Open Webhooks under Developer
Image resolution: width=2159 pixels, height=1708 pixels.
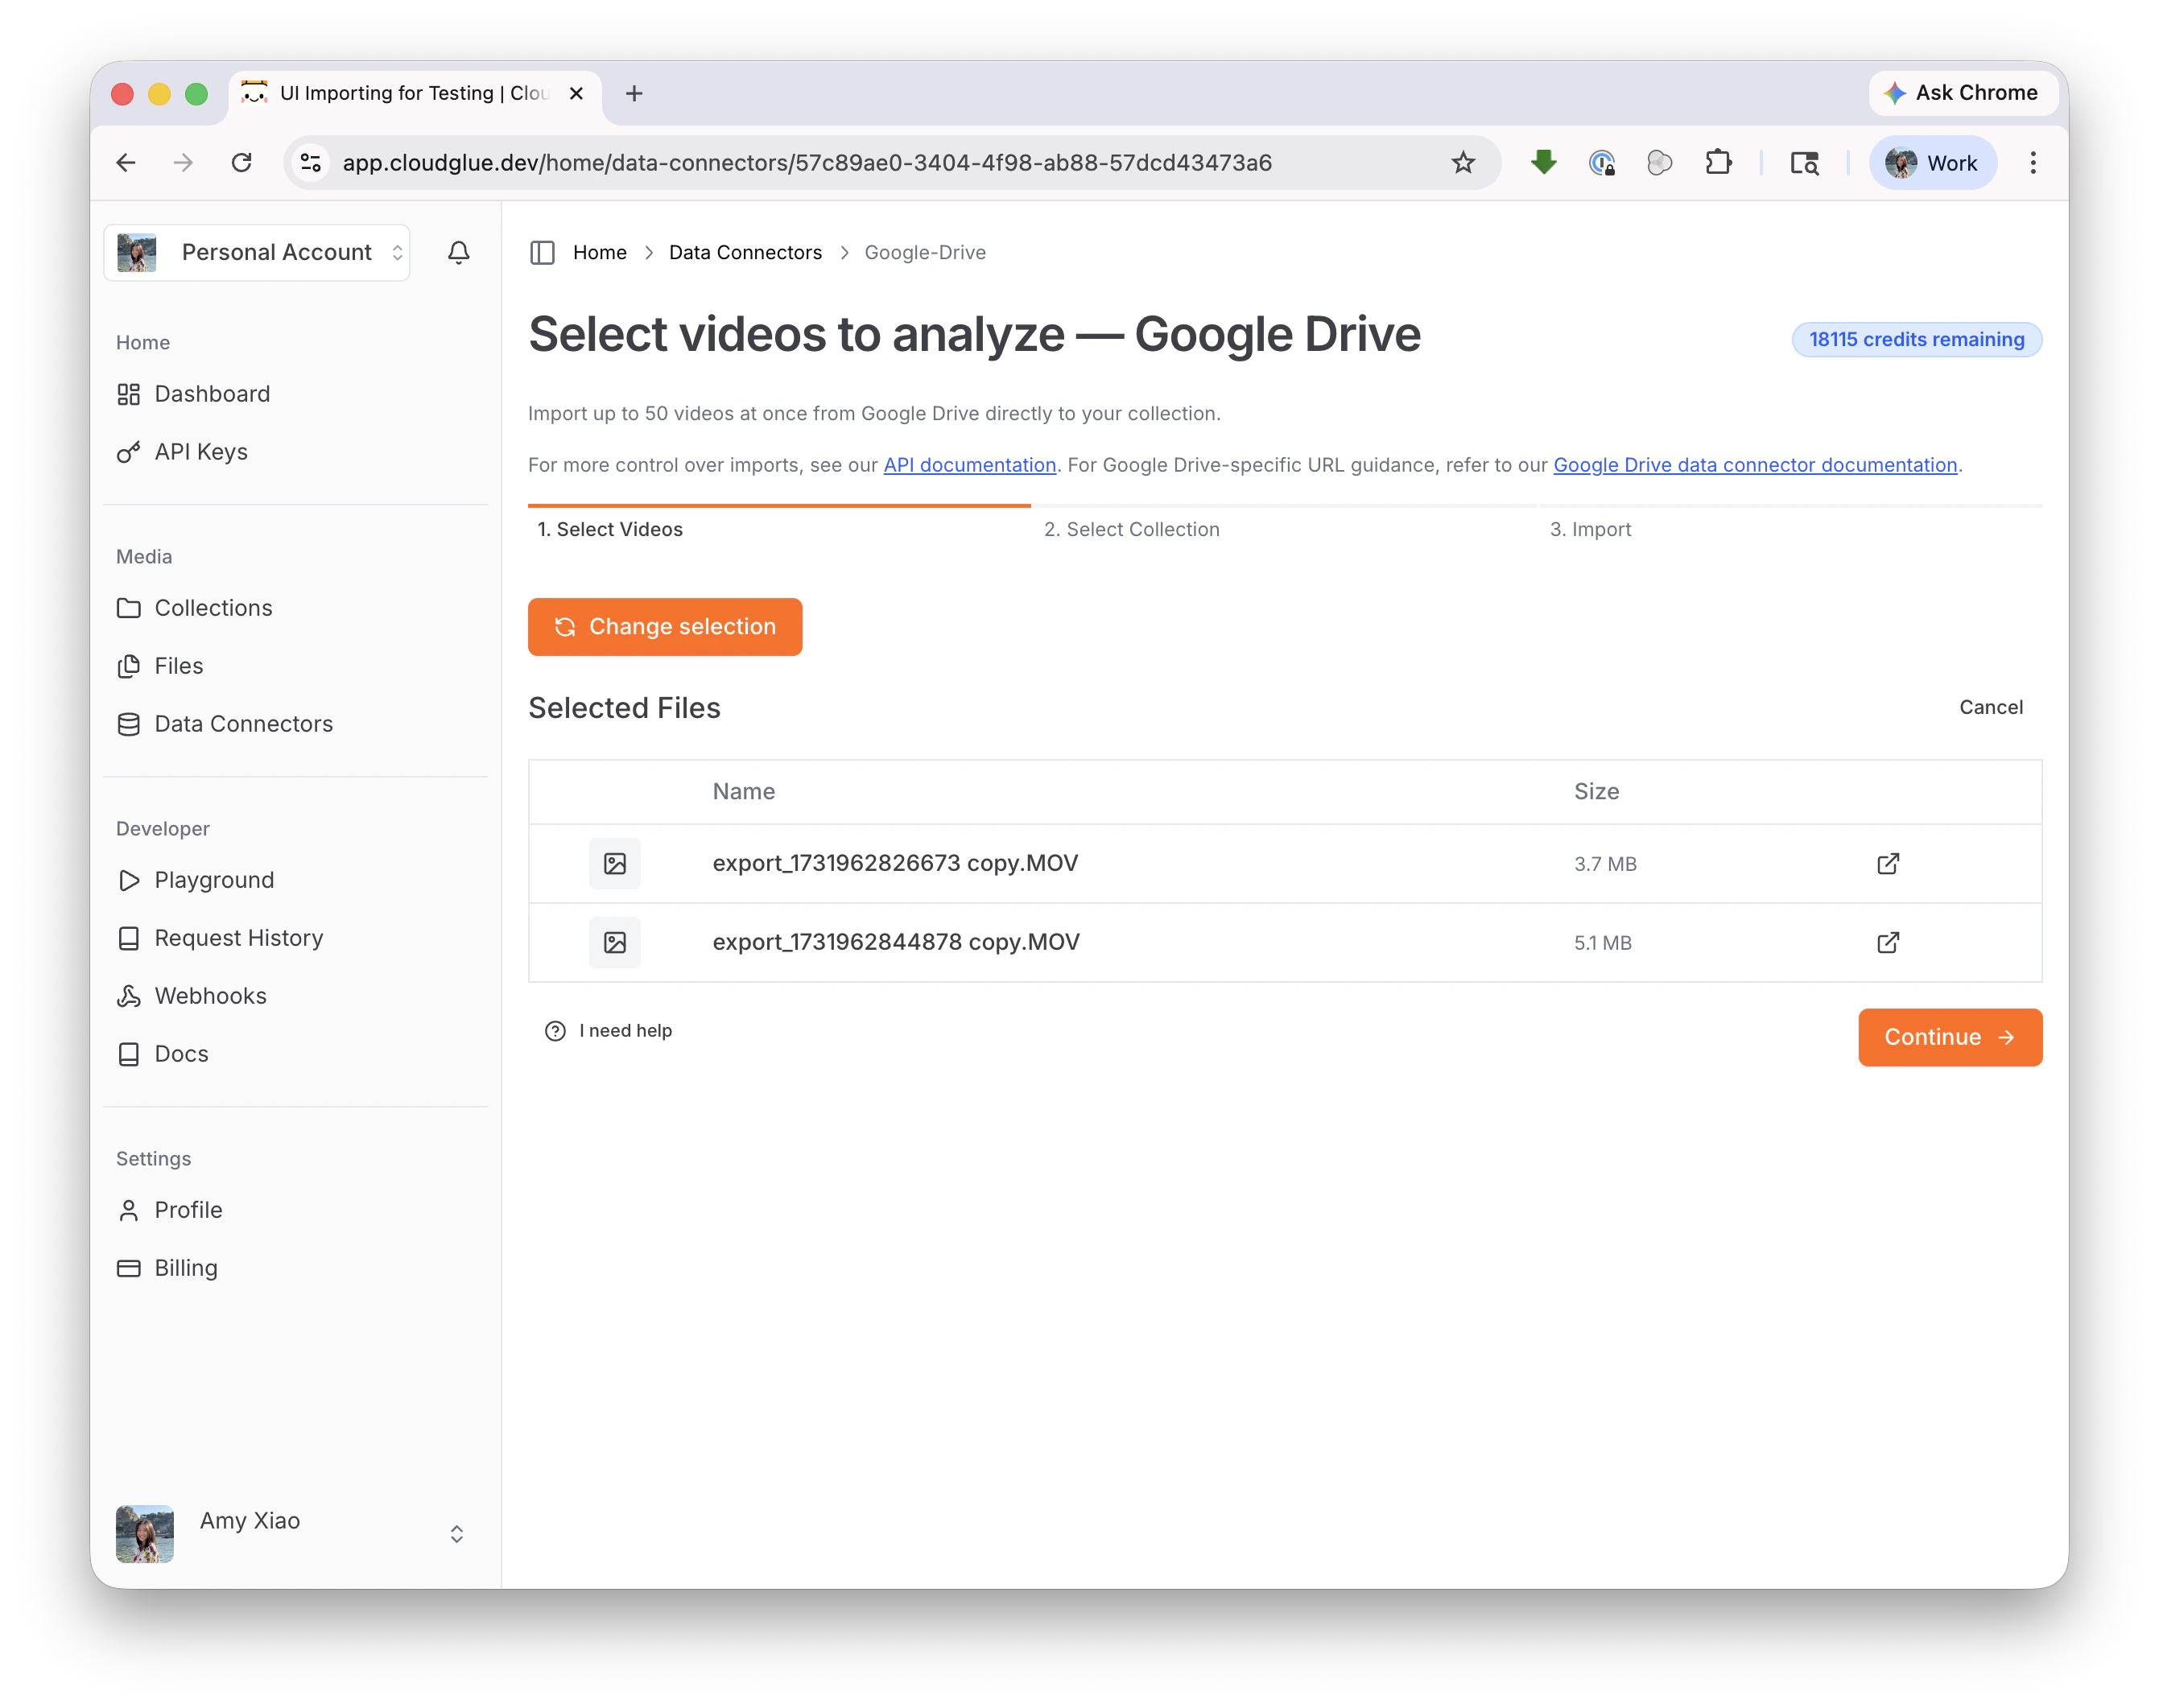[x=210, y=996]
